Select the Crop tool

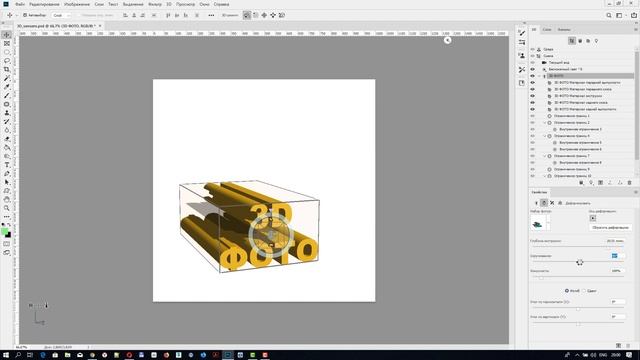[7, 69]
